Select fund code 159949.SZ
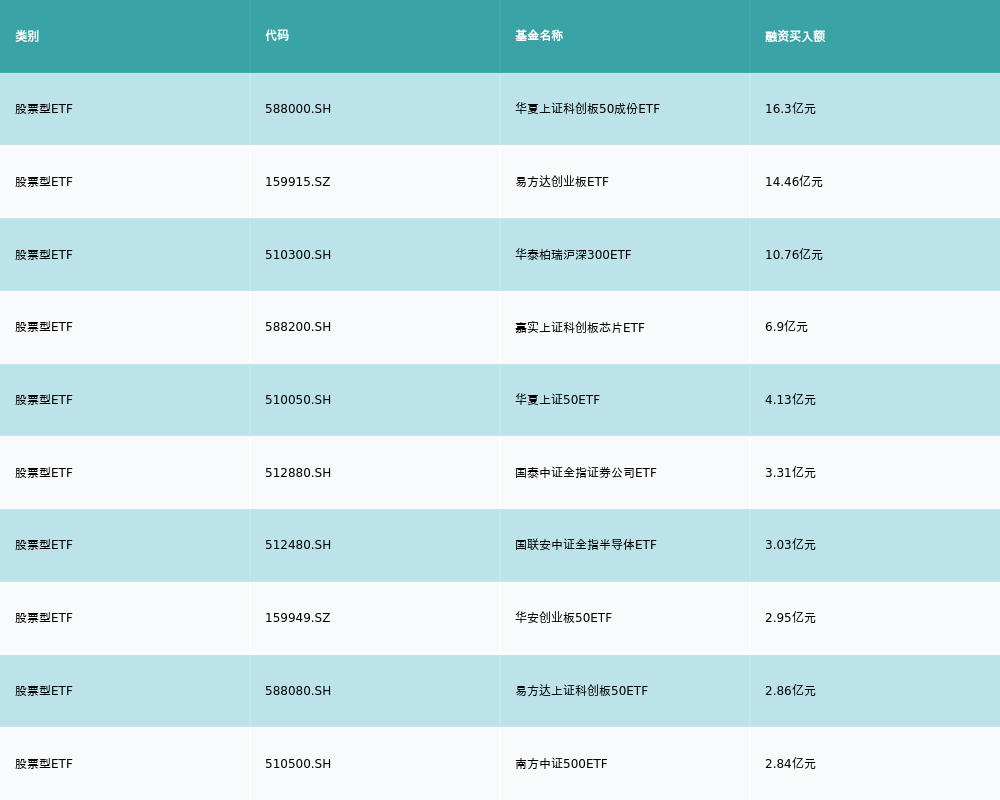 [297, 618]
